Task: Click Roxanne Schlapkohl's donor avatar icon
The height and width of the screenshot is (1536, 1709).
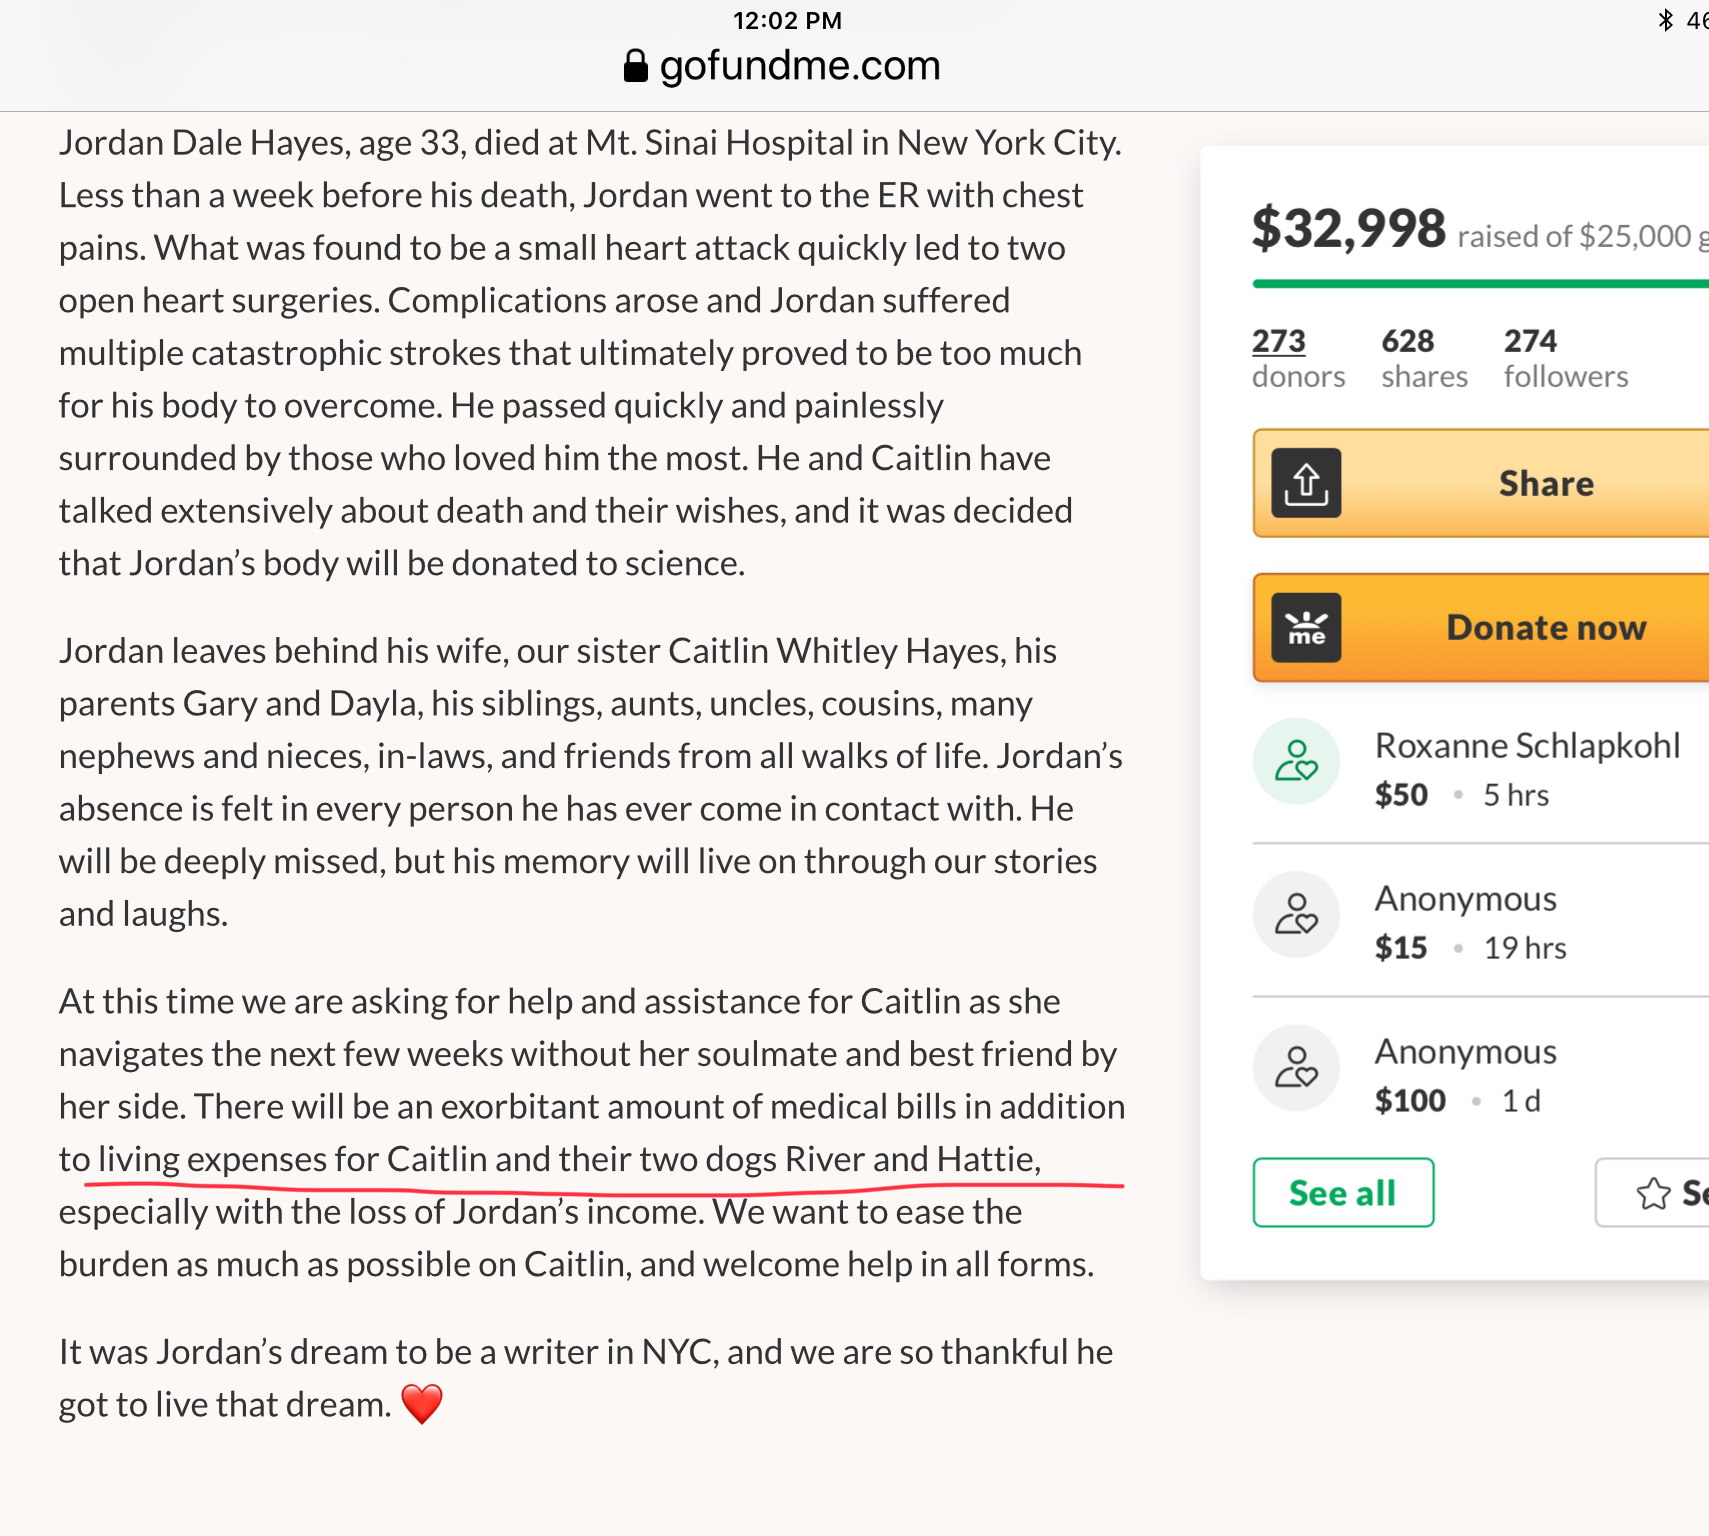Action: [1296, 761]
